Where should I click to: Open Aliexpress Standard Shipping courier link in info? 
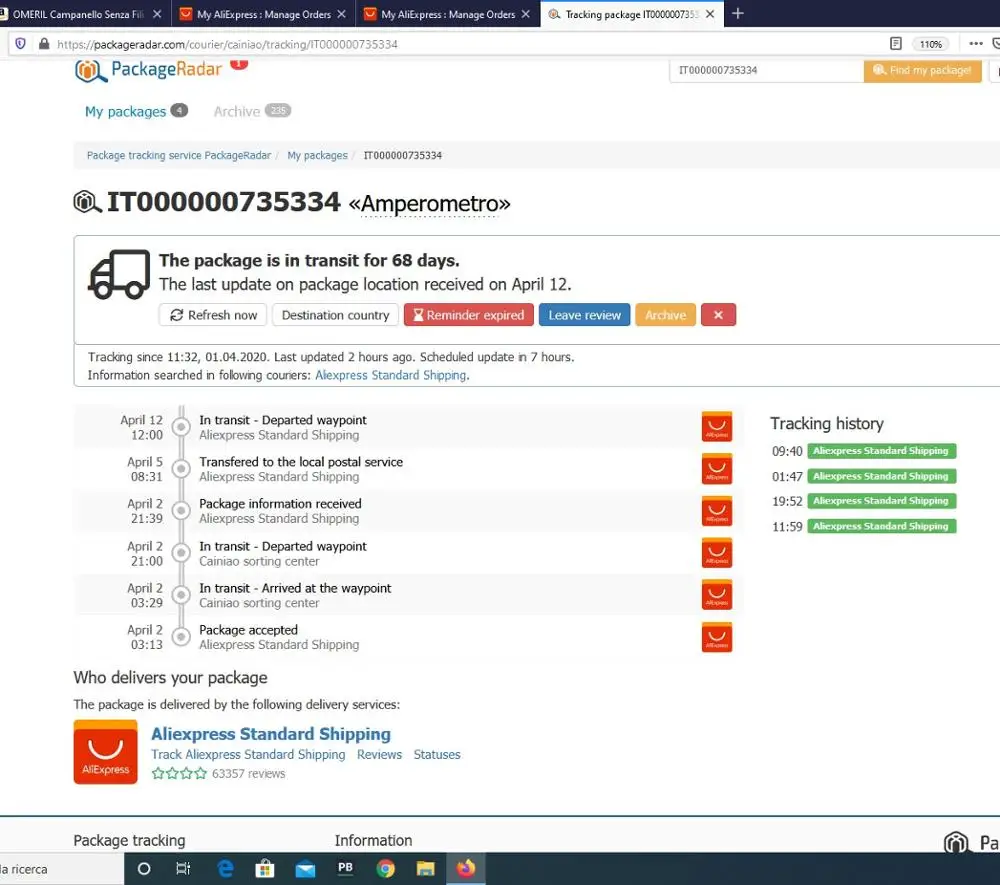click(390, 376)
